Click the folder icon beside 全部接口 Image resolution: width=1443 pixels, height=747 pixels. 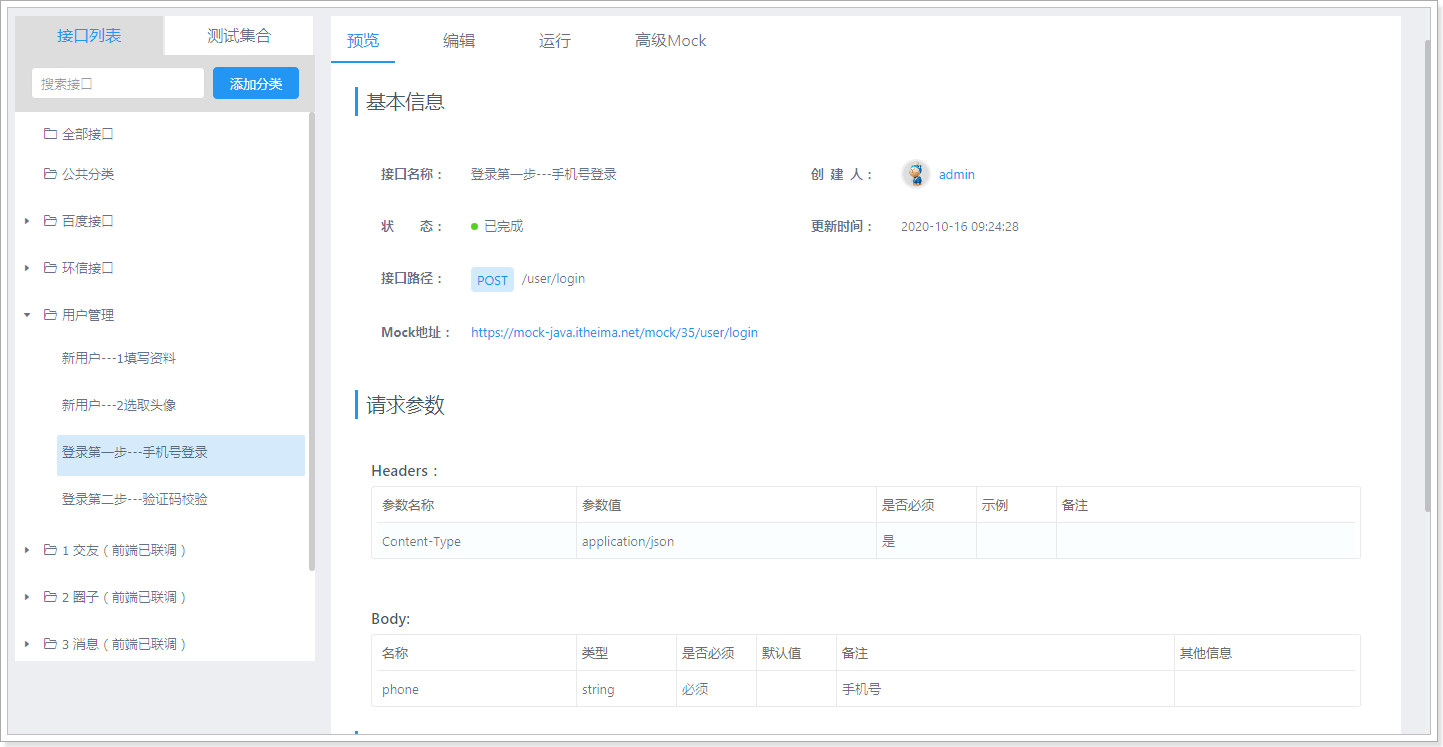coord(50,133)
